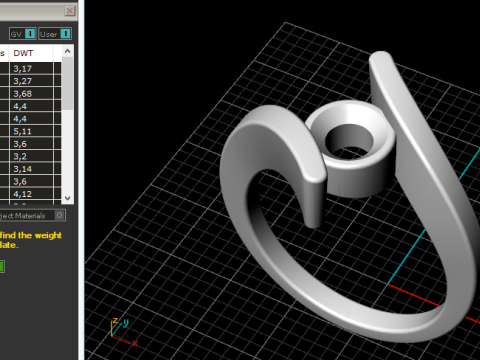This screenshot has height=360, width=480.
Task: Select the DWT cell reading 4,12
Action: 31,194
